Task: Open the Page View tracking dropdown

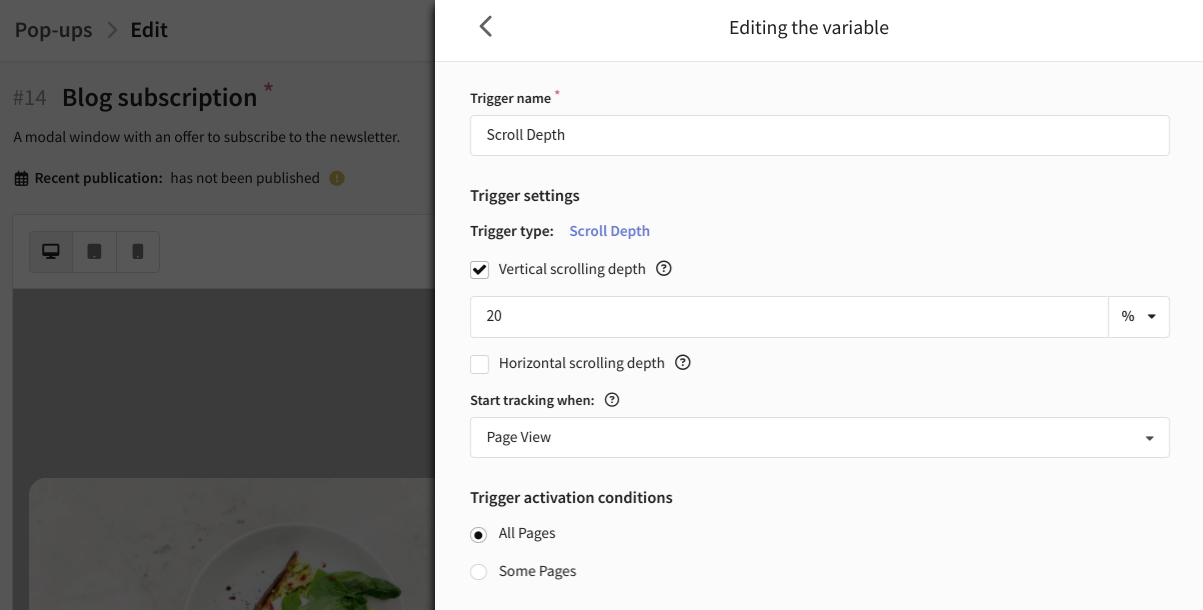Action: coord(820,438)
